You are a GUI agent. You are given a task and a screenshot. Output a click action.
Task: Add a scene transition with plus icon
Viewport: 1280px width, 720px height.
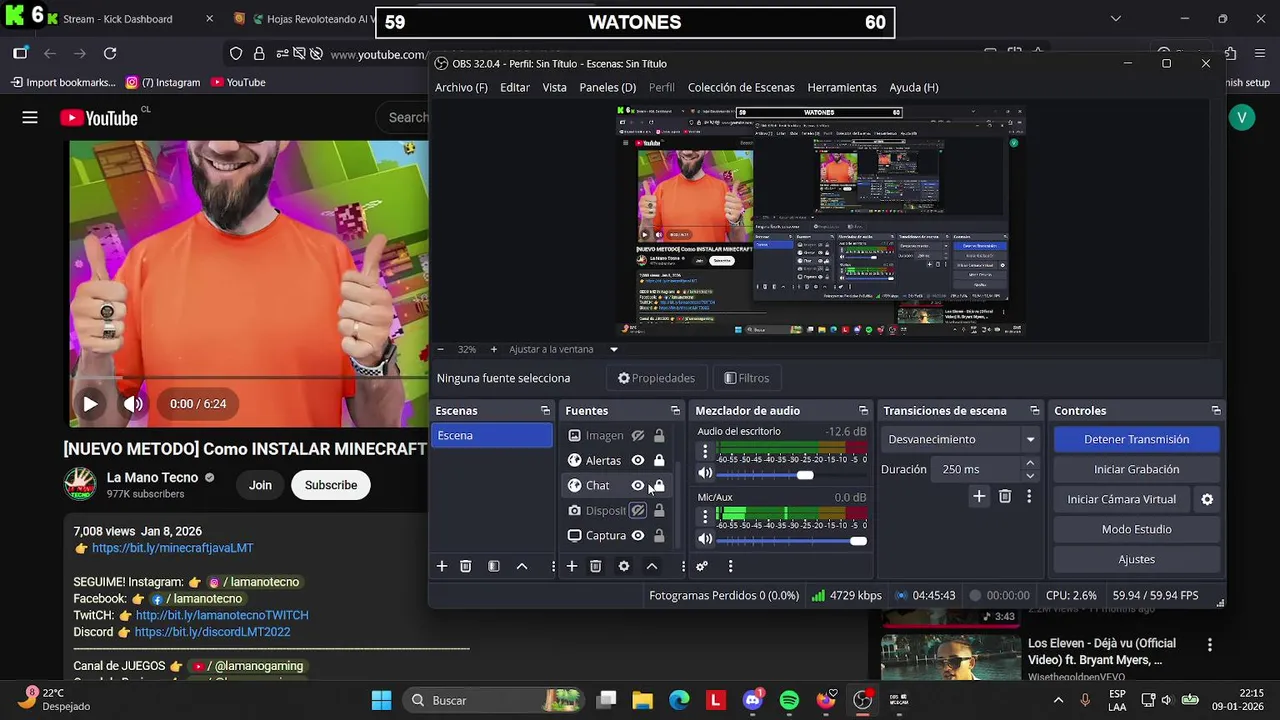pyautogui.click(x=979, y=496)
